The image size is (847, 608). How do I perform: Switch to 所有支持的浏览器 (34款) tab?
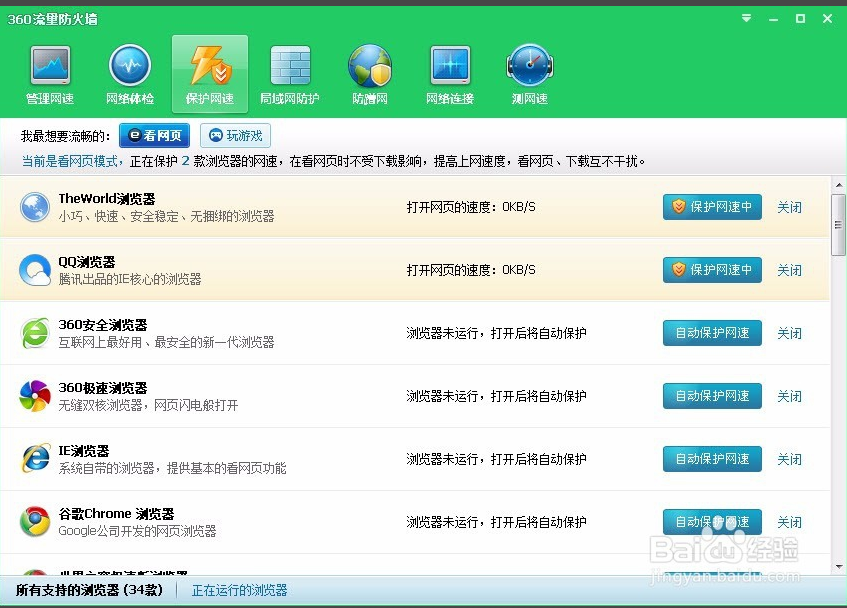pyautogui.click(x=89, y=590)
